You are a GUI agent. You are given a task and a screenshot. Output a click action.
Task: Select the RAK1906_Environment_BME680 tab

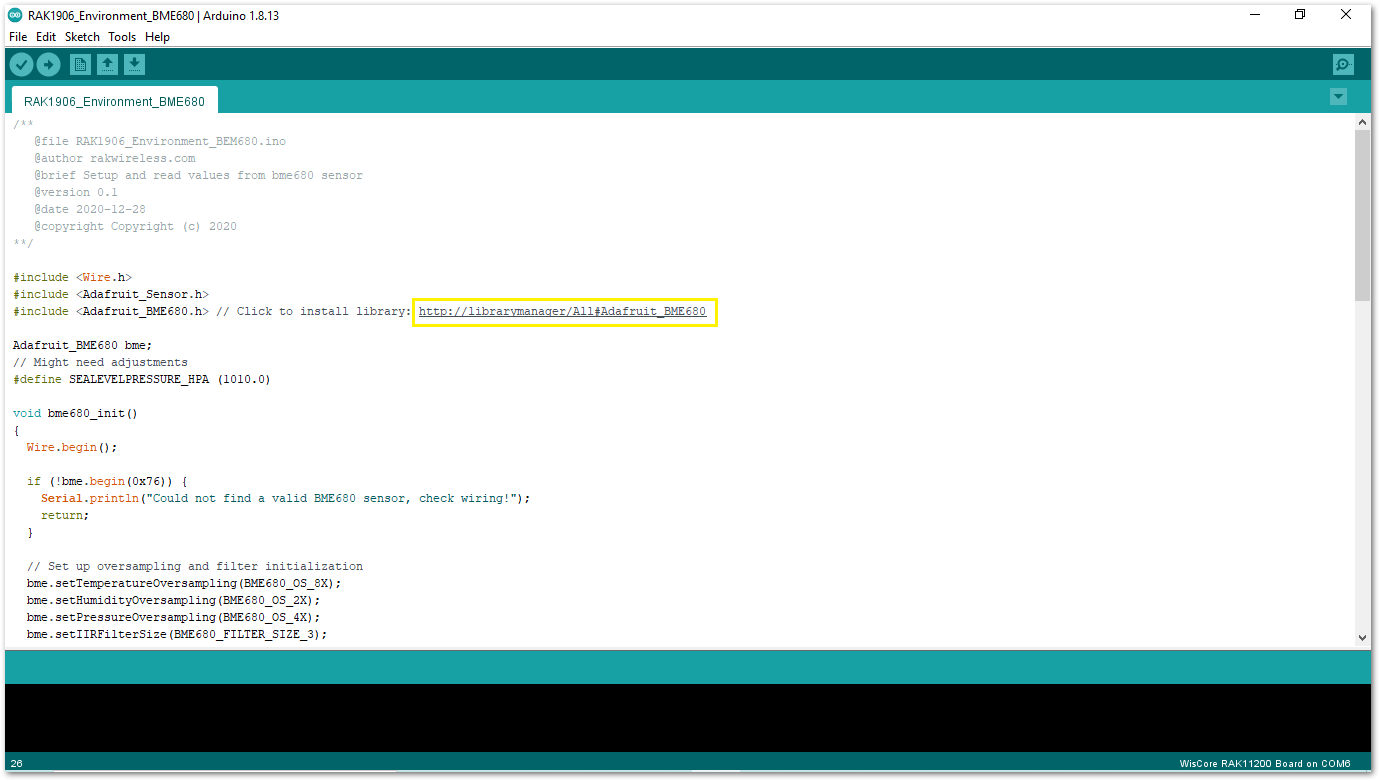click(114, 101)
